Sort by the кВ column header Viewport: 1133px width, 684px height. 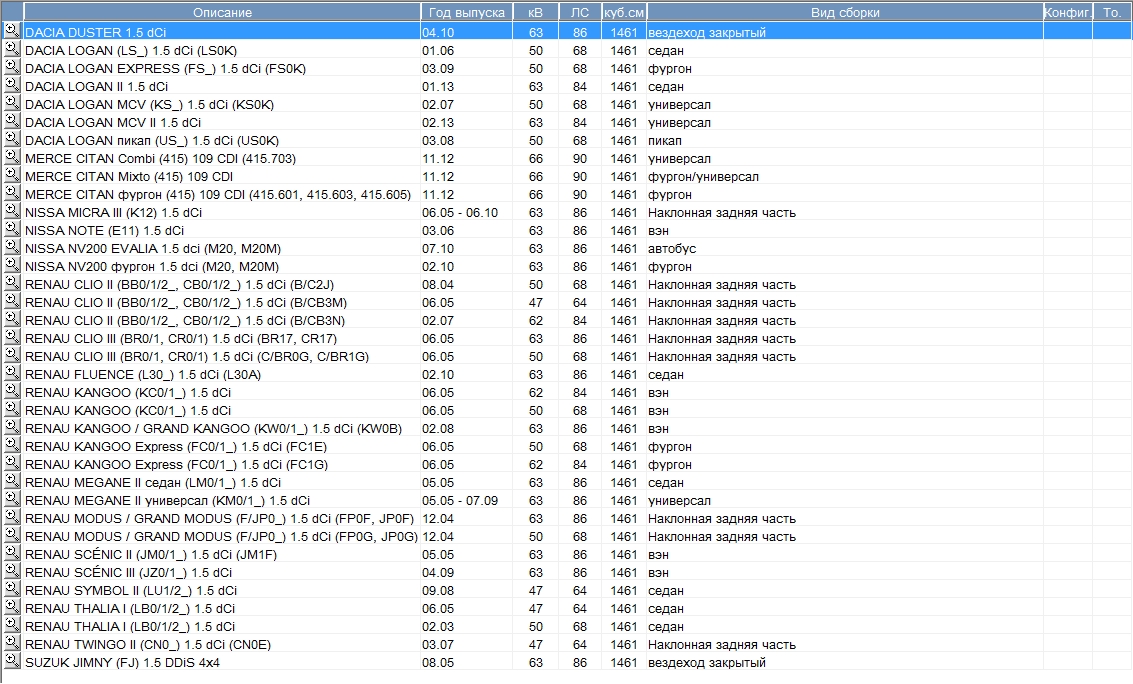535,12
